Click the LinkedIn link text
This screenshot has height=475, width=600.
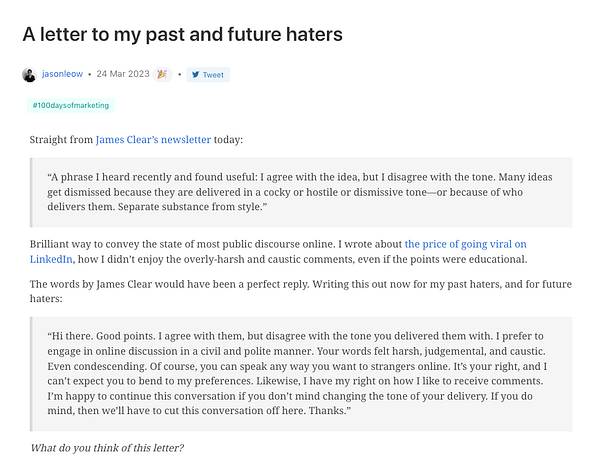tap(51, 259)
